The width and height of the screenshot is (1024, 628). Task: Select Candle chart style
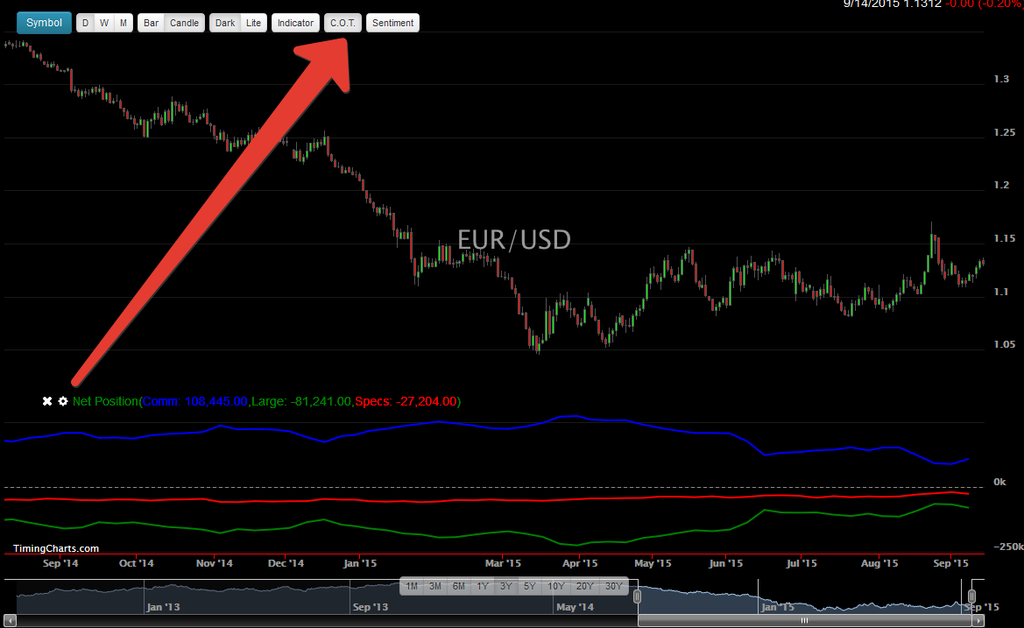(184, 23)
